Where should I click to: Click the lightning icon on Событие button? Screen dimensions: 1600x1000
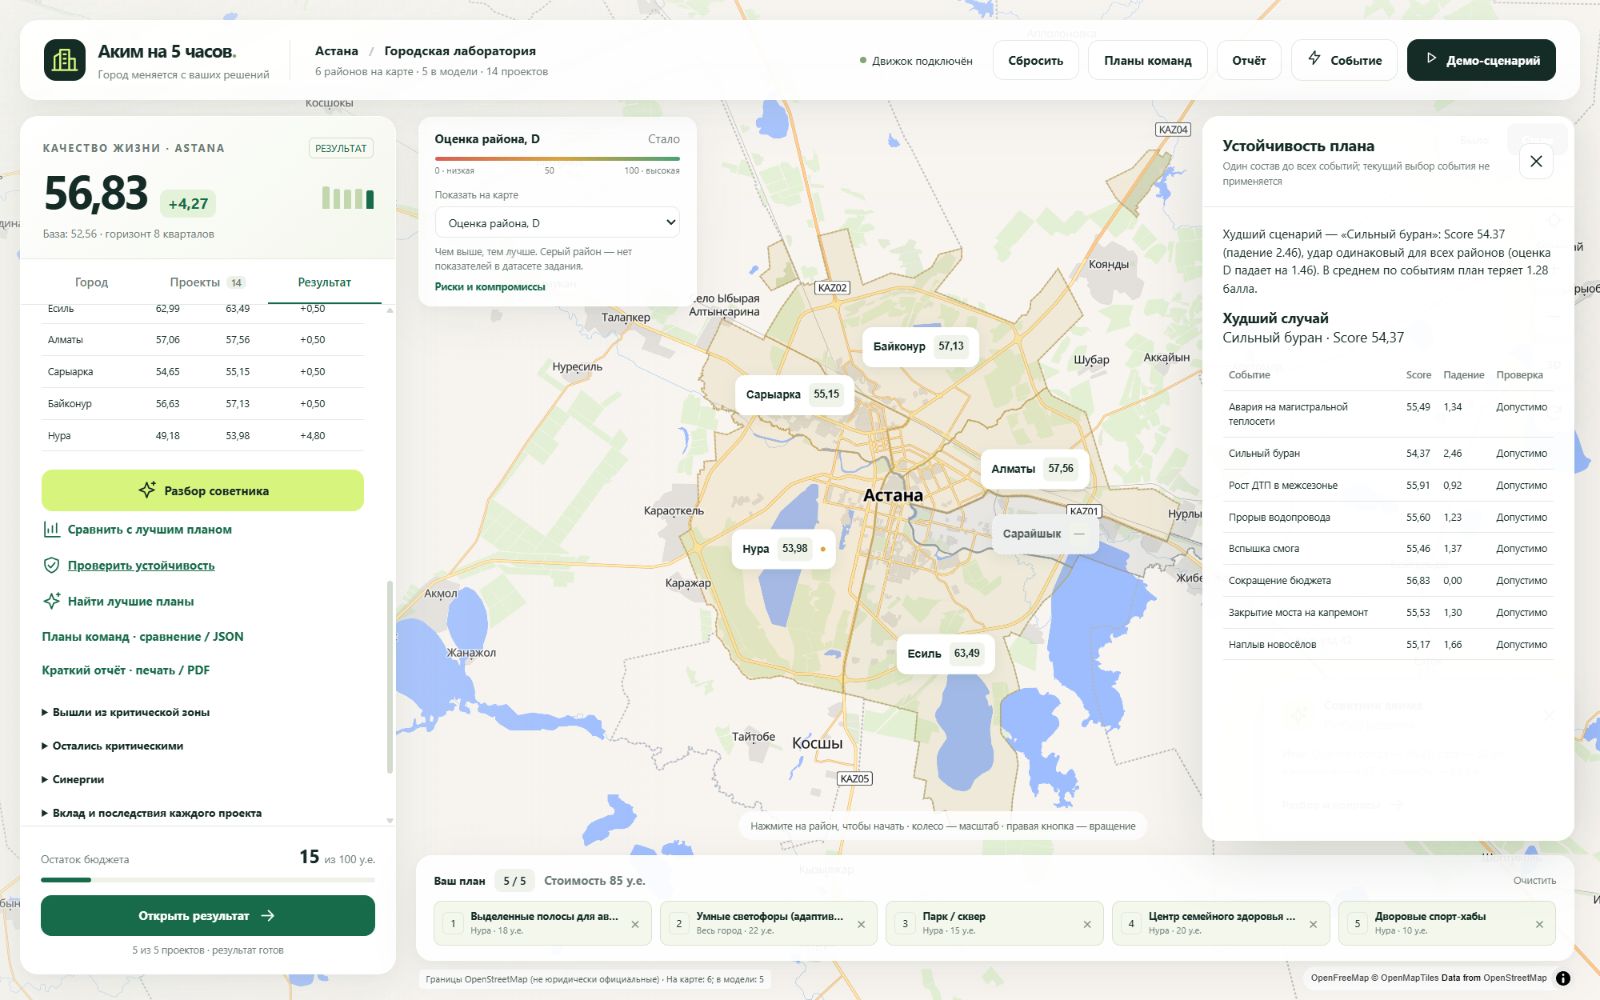click(x=1314, y=59)
